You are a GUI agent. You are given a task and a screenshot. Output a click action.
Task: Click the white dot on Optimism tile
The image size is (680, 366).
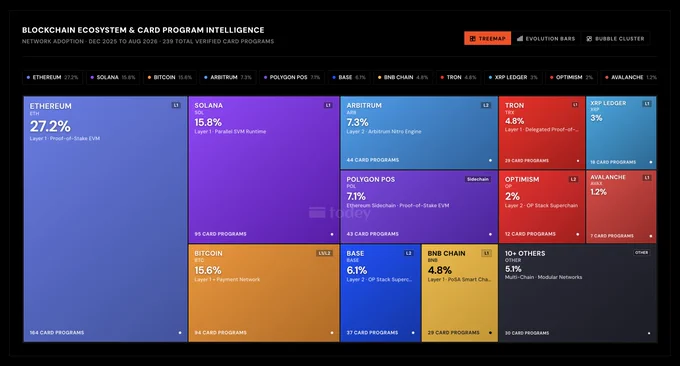coord(578,234)
